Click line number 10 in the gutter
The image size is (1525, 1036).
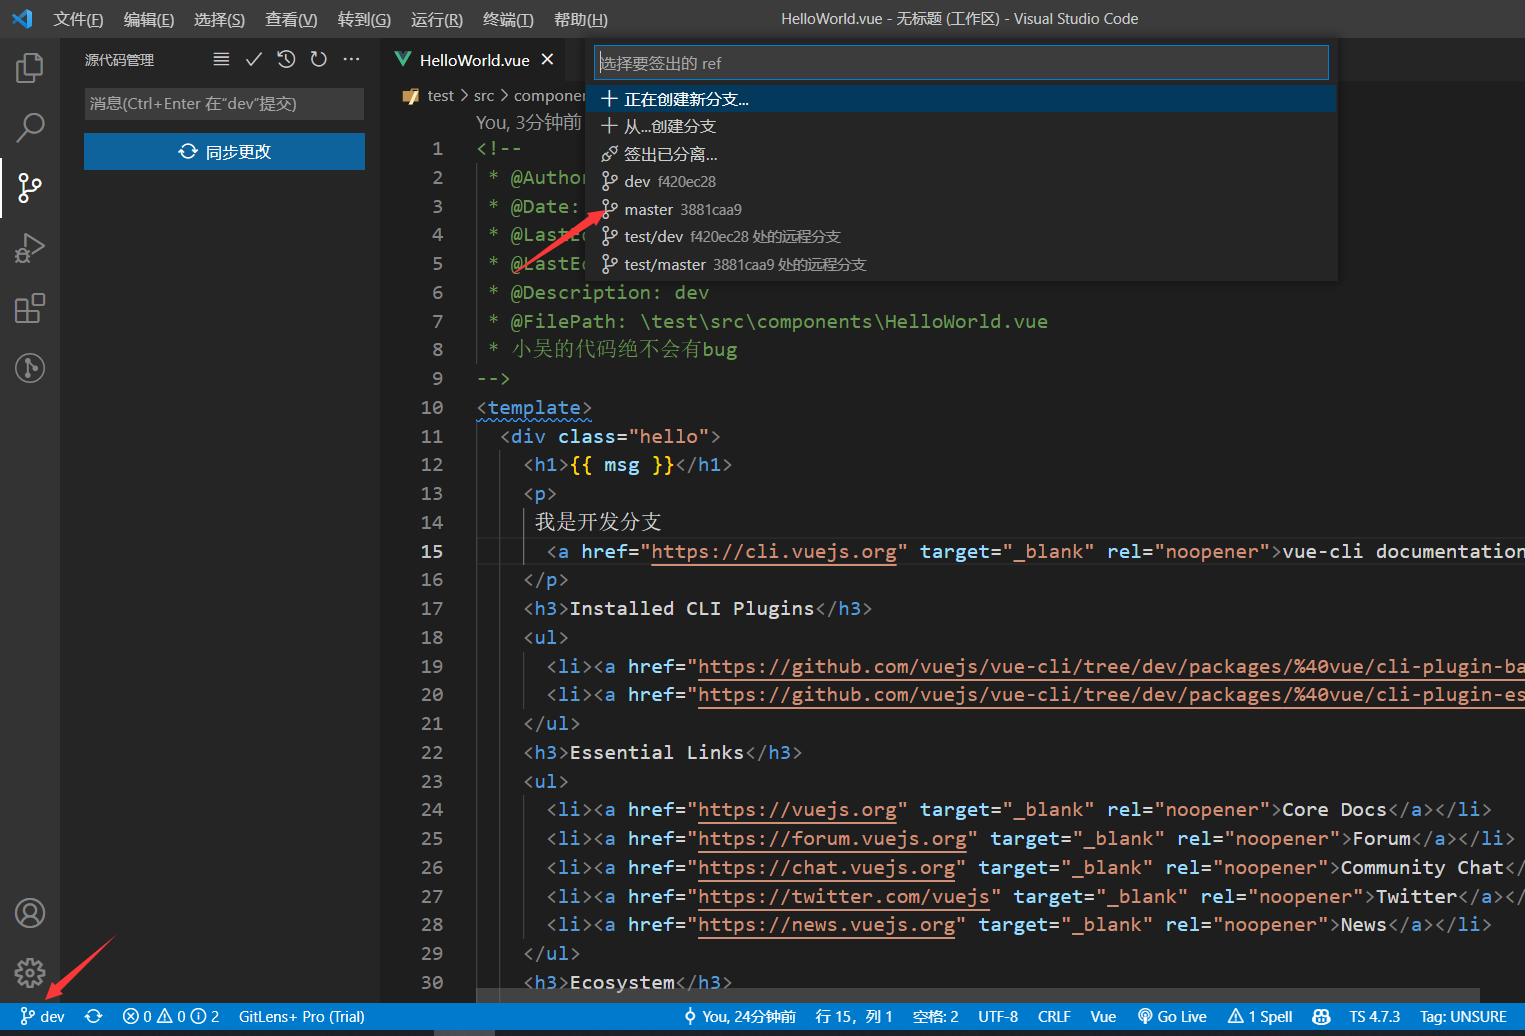click(432, 408)
